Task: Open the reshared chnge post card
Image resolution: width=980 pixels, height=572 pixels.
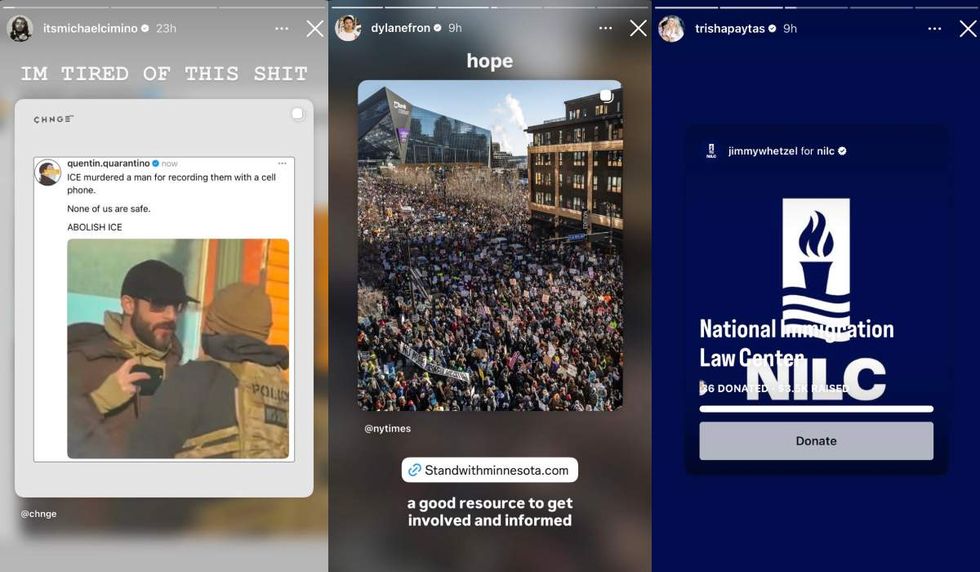Action: (164, 298)
